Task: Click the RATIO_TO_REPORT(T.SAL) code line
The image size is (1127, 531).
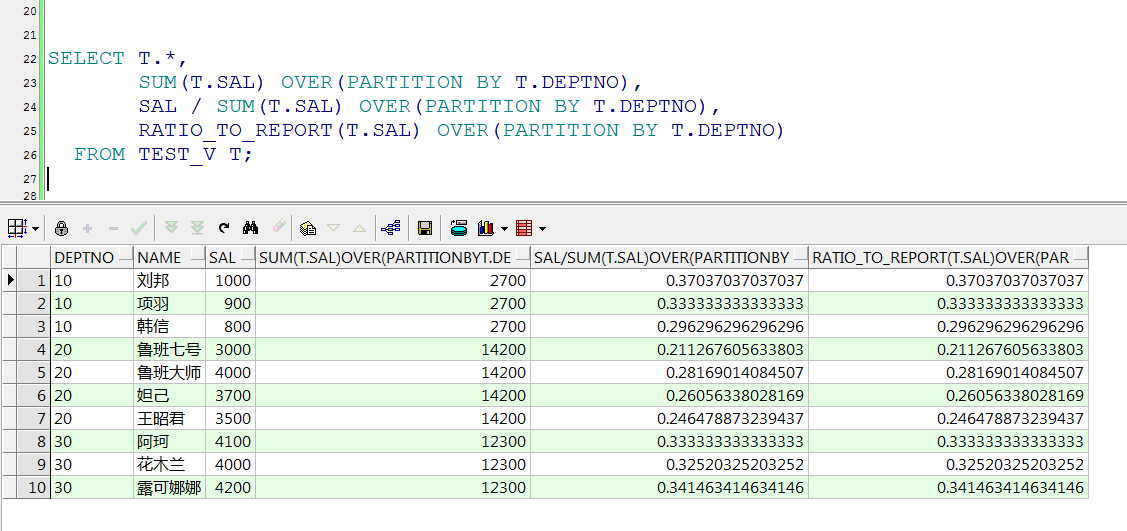Action: click(461, 131)
